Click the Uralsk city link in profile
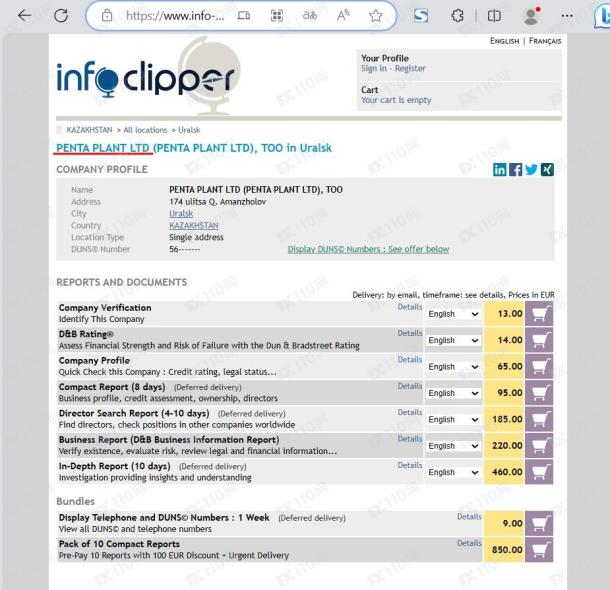610x590 pixels. click(181, 214)
